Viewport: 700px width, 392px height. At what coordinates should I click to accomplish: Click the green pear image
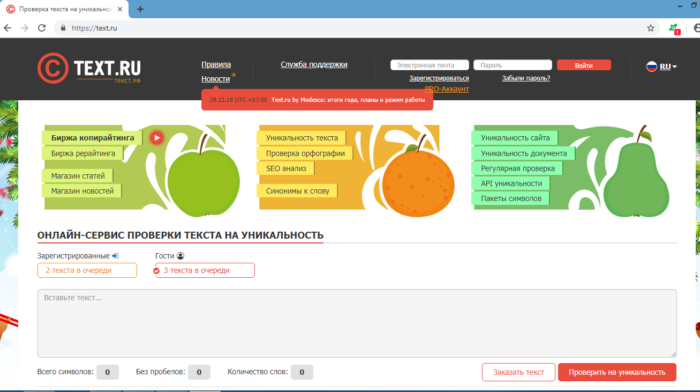coord(637,172)
